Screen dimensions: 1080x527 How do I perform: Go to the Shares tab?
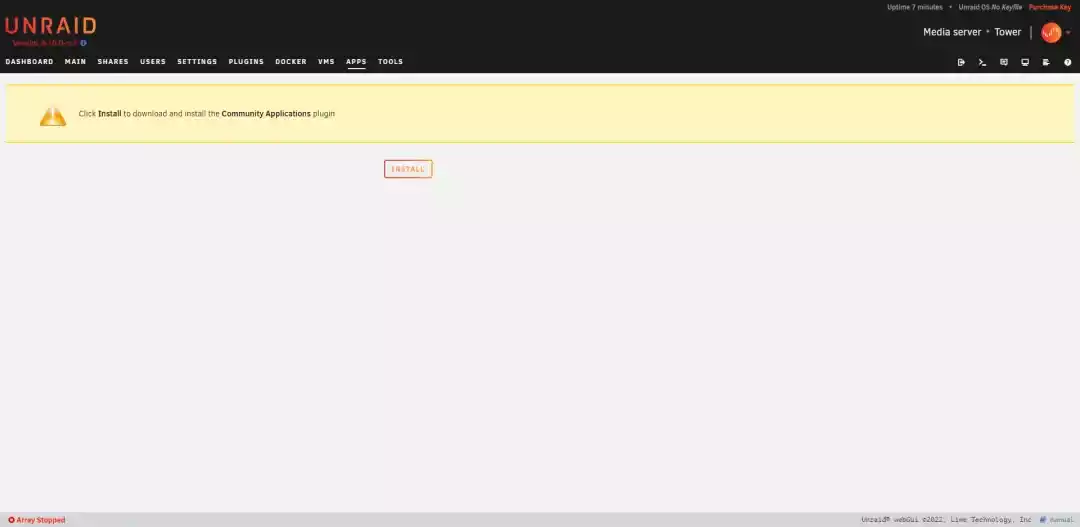tap(113, 62)
